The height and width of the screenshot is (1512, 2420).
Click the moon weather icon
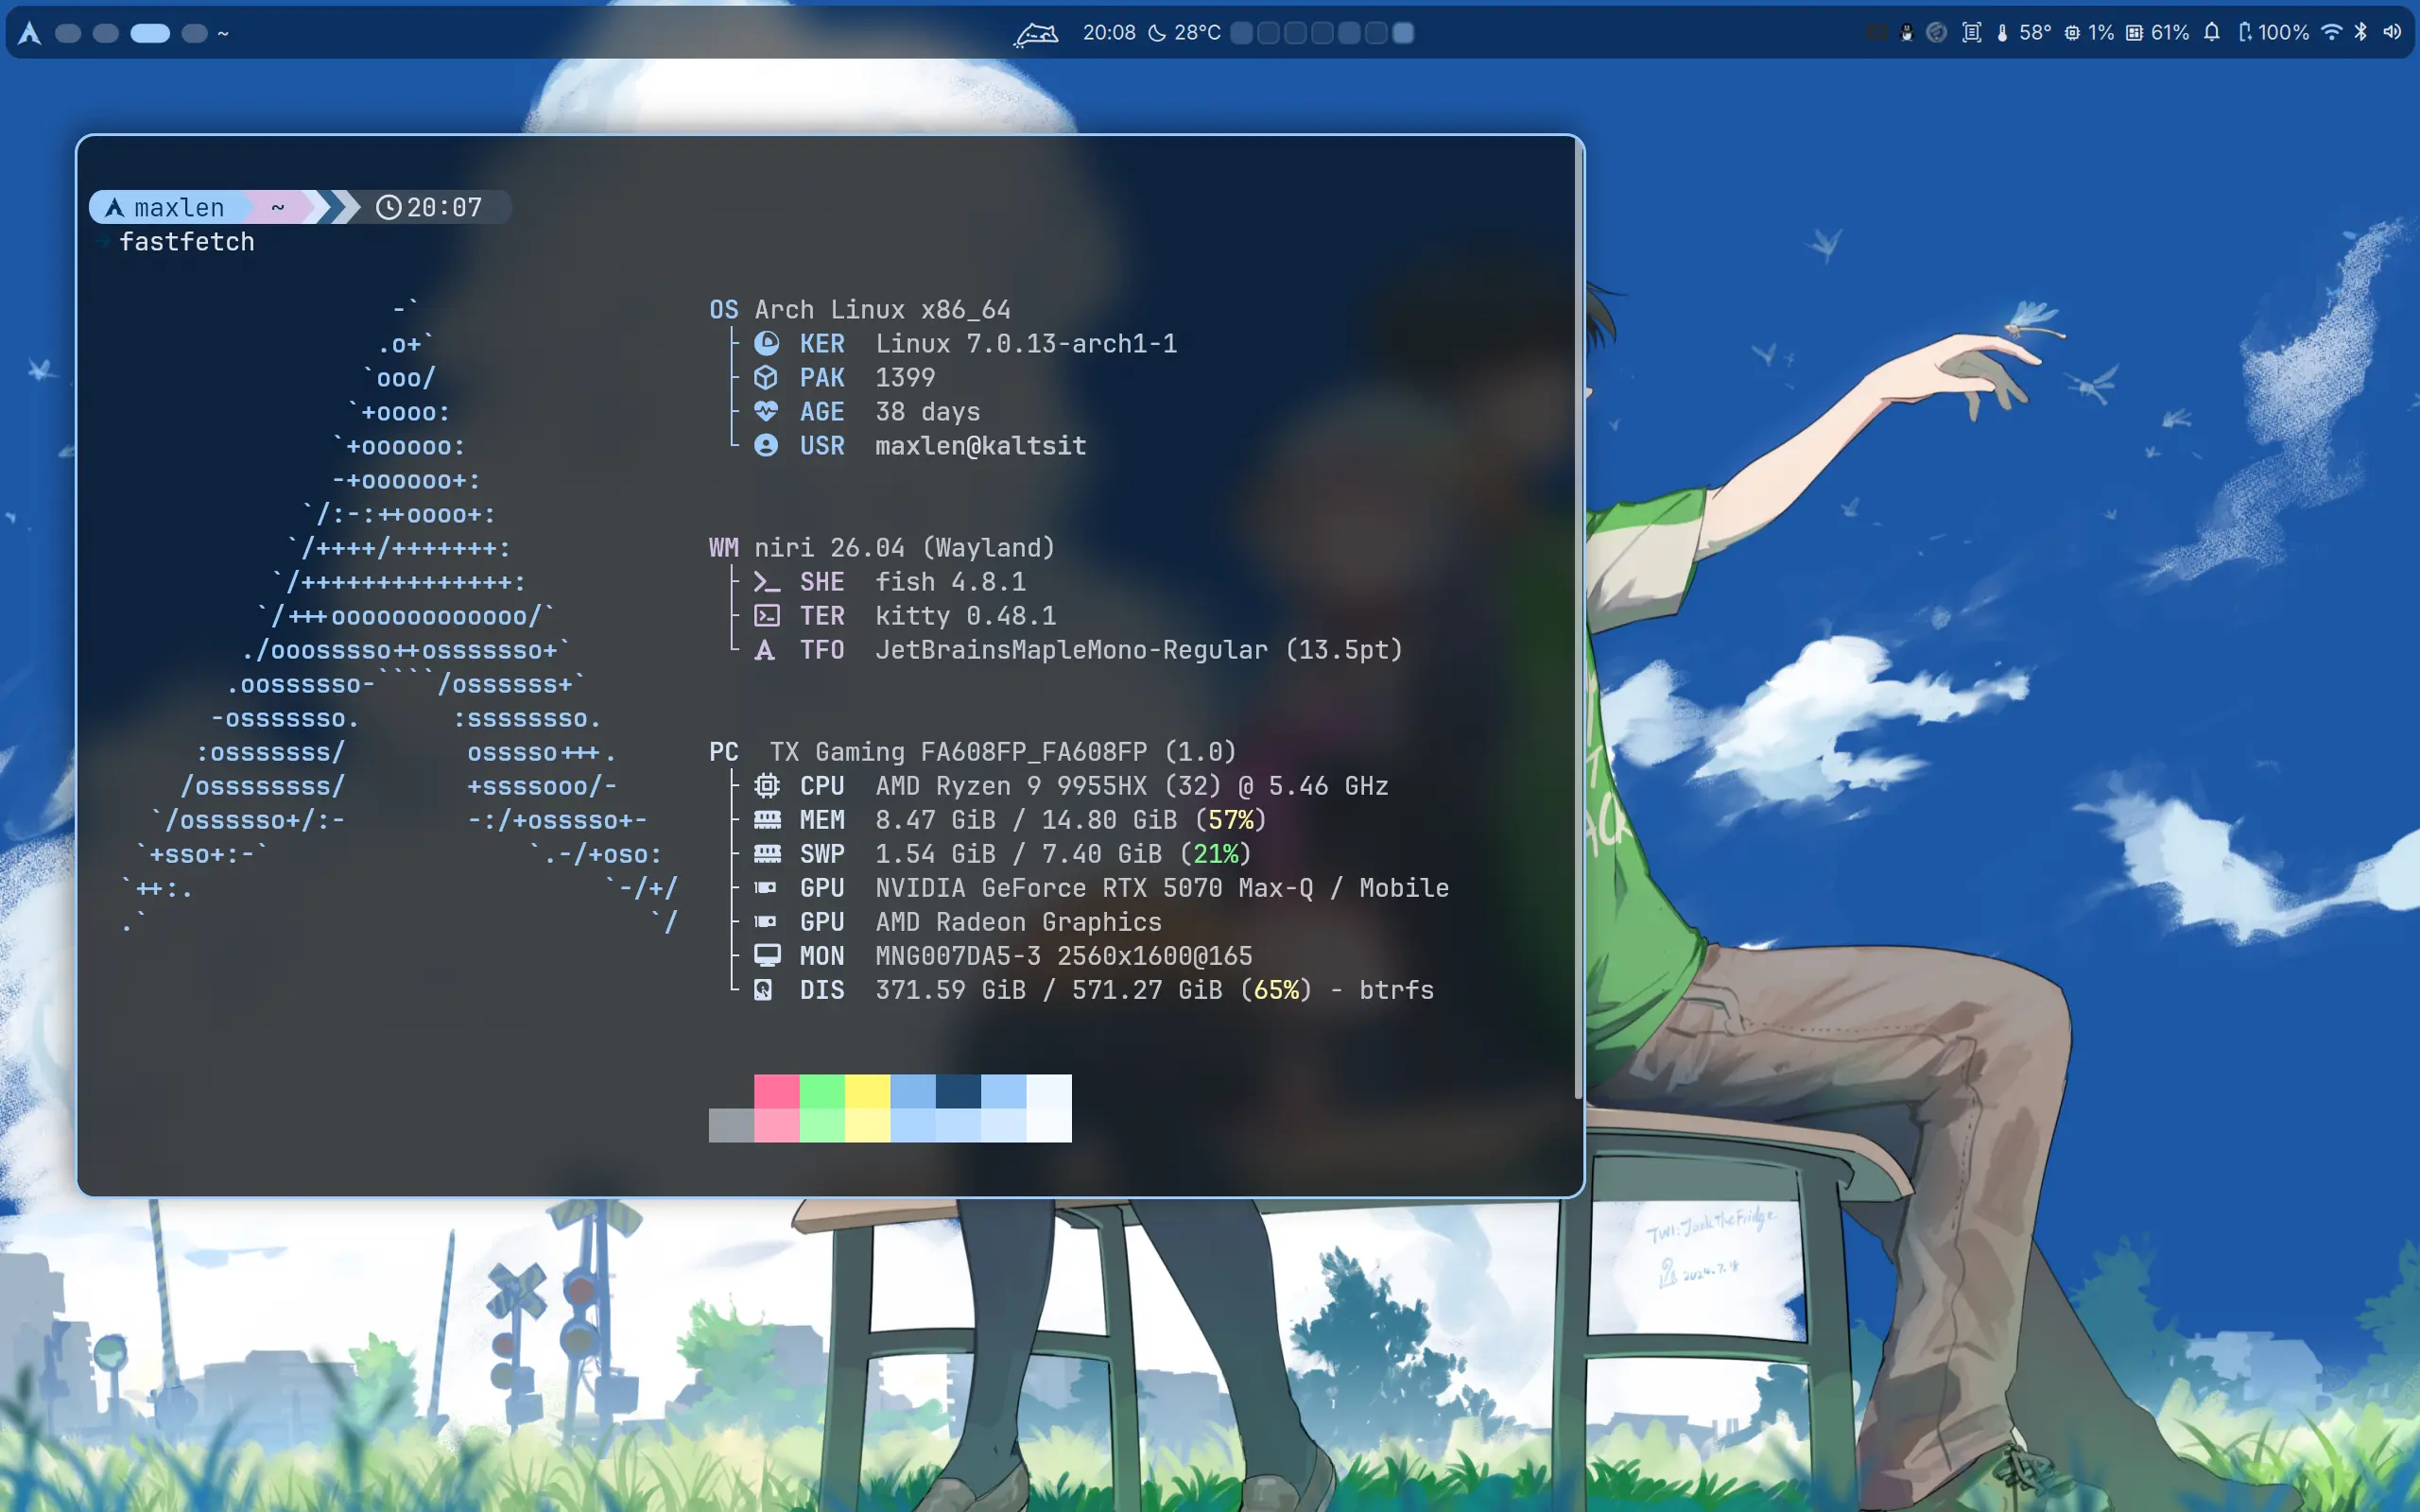(x=1157, y=33)
